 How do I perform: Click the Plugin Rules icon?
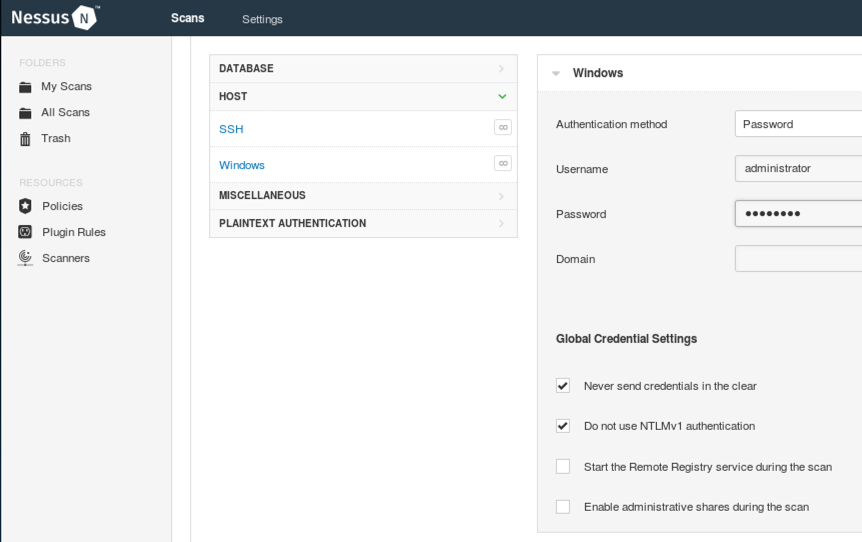coord(26,232)
